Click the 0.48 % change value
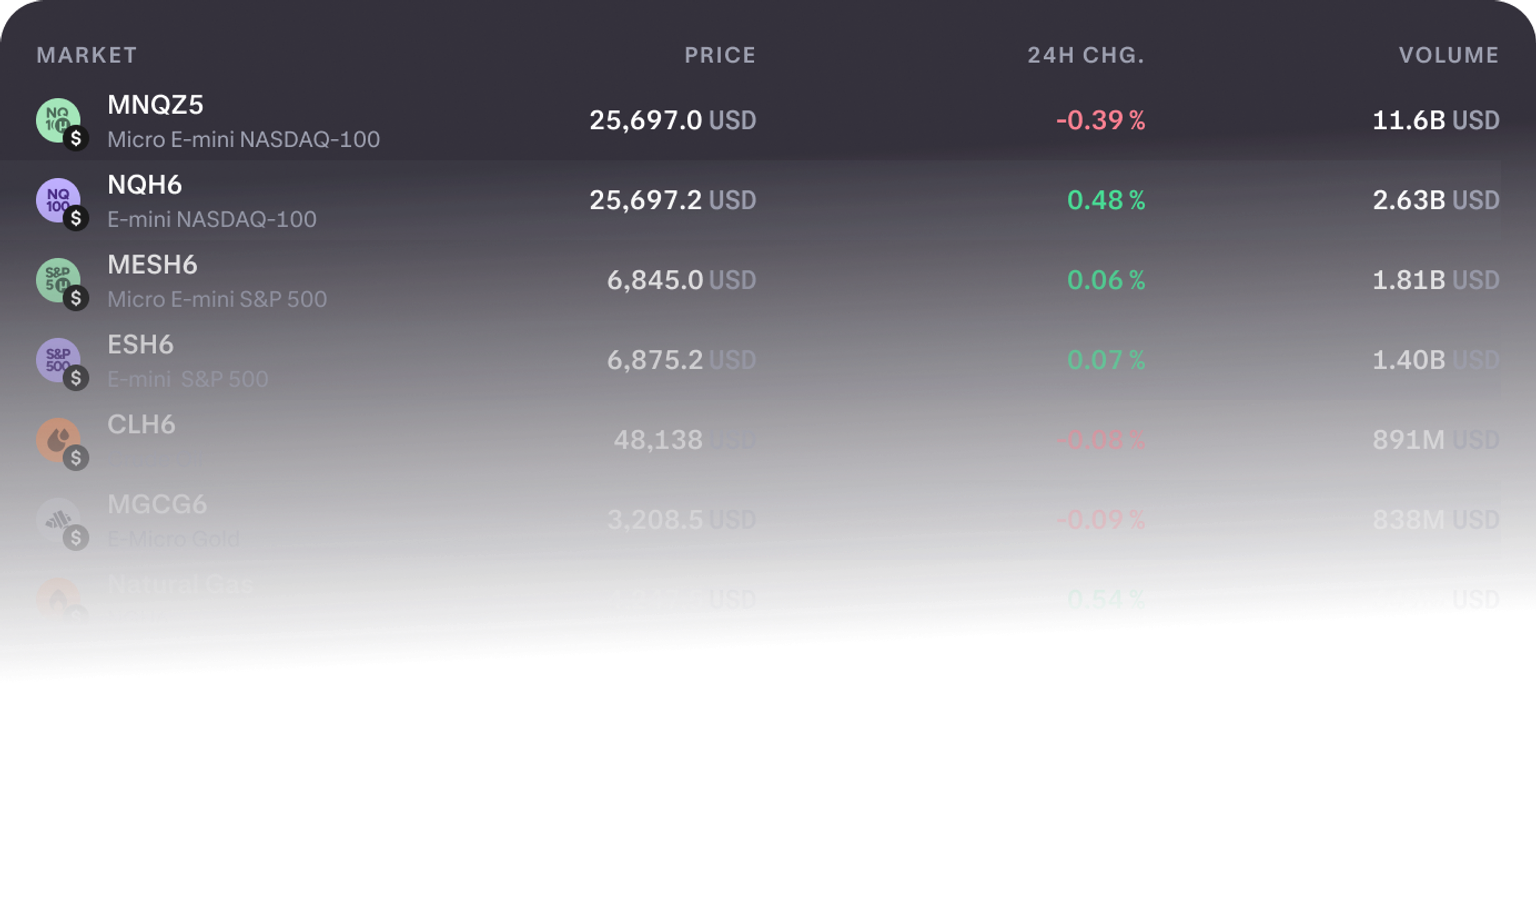The image size is (1536, 923). [x=1106, y=200]
